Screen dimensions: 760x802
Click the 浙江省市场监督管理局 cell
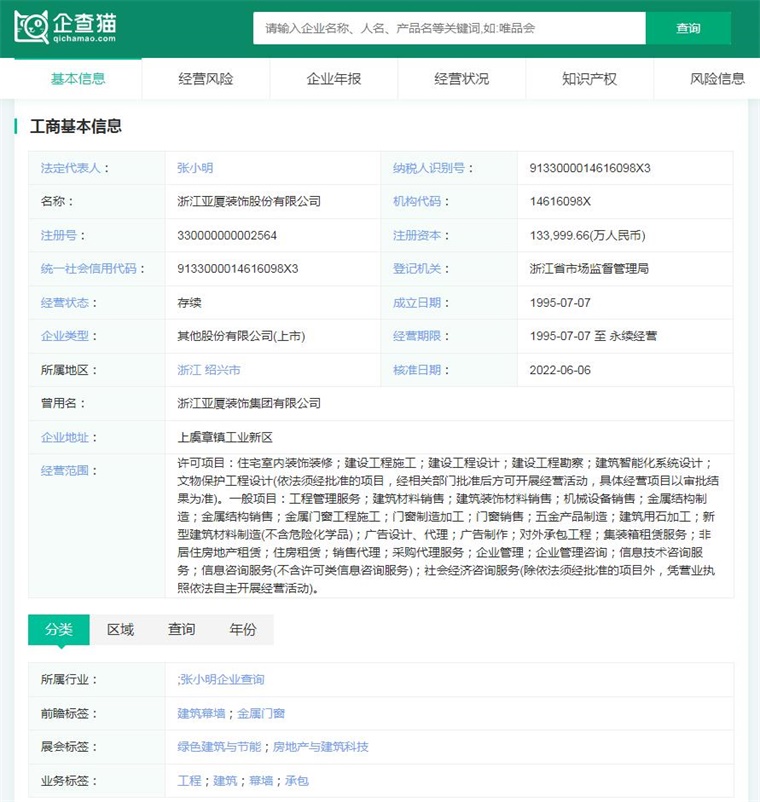click(x=589, y=269)
